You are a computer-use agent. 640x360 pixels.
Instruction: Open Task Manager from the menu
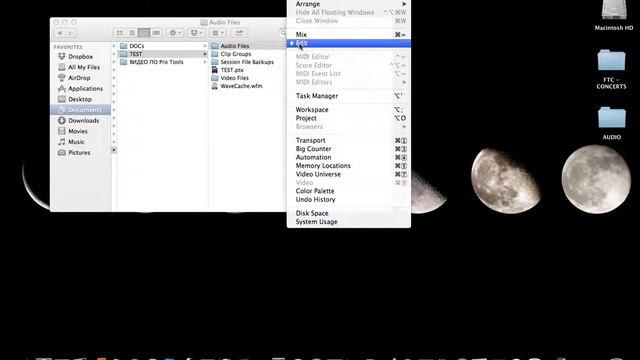tap(349, 96)
